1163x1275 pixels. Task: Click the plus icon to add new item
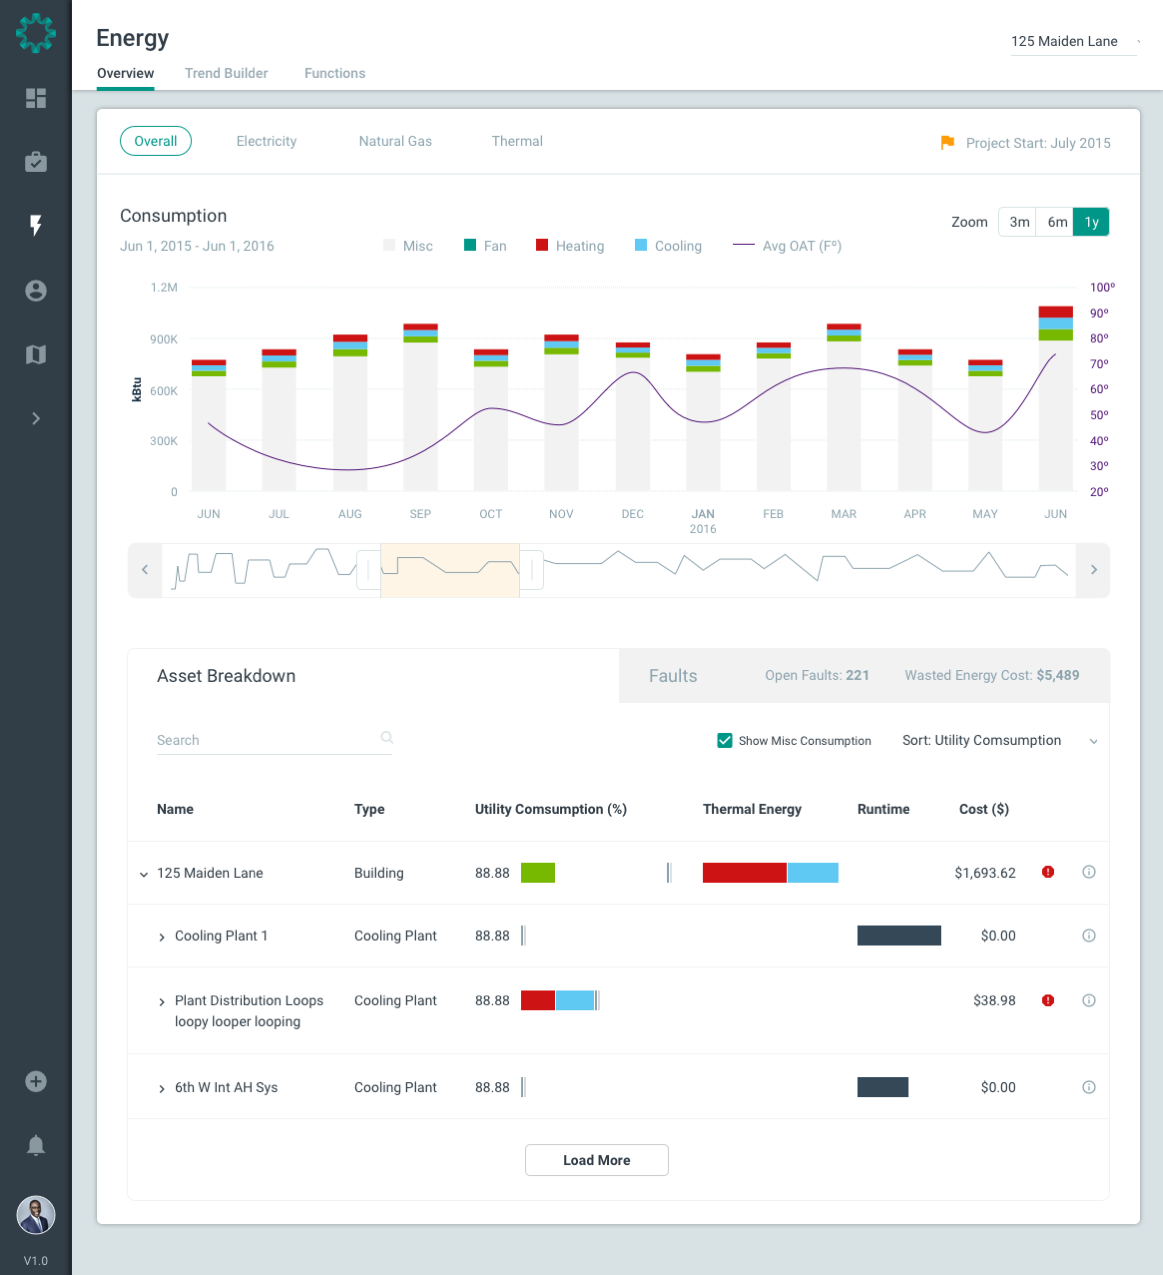pos(36,1081)
